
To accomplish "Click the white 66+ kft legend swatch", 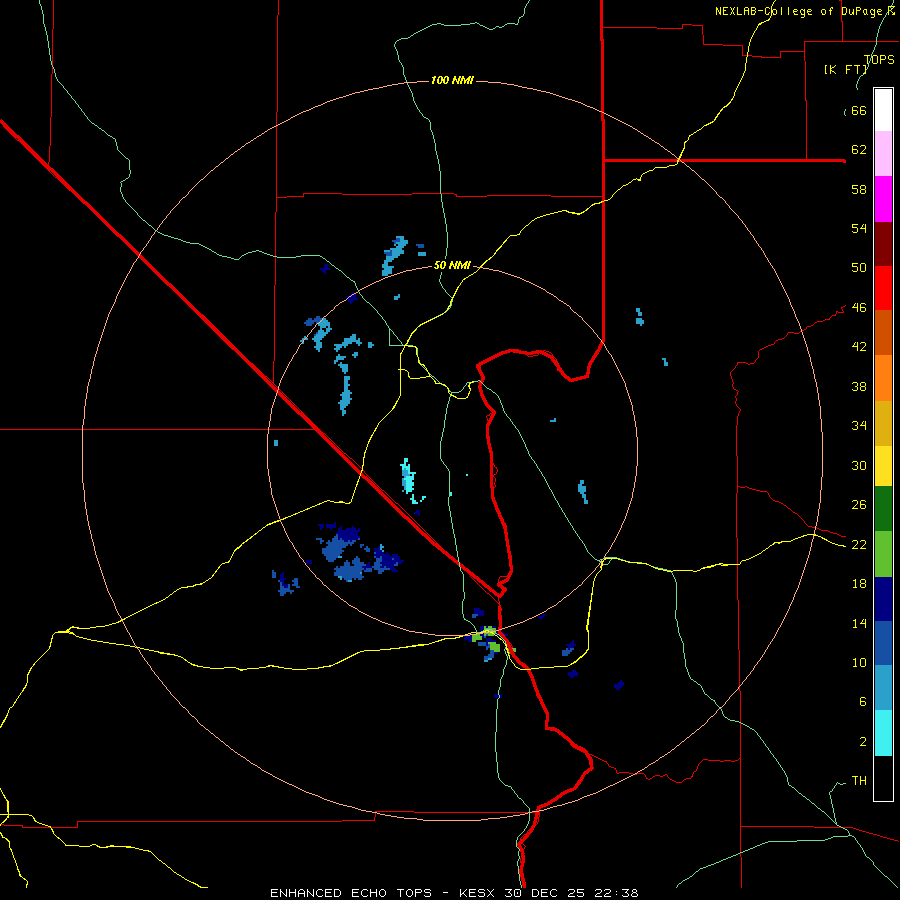I will tap(883, 110).
